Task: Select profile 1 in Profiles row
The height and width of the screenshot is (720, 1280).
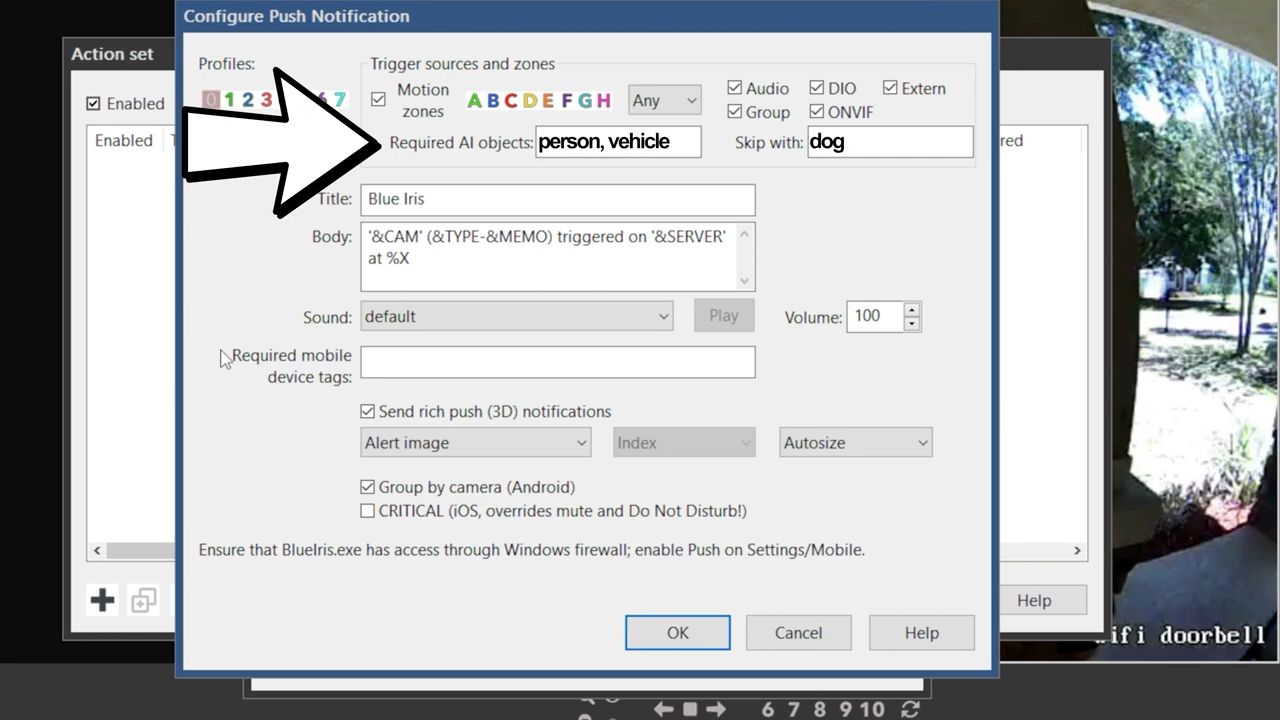Action: 229,99
